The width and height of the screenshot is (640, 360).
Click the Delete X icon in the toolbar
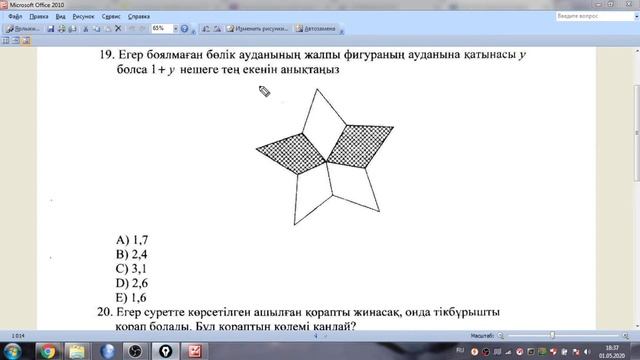click(x=118, y=28)
